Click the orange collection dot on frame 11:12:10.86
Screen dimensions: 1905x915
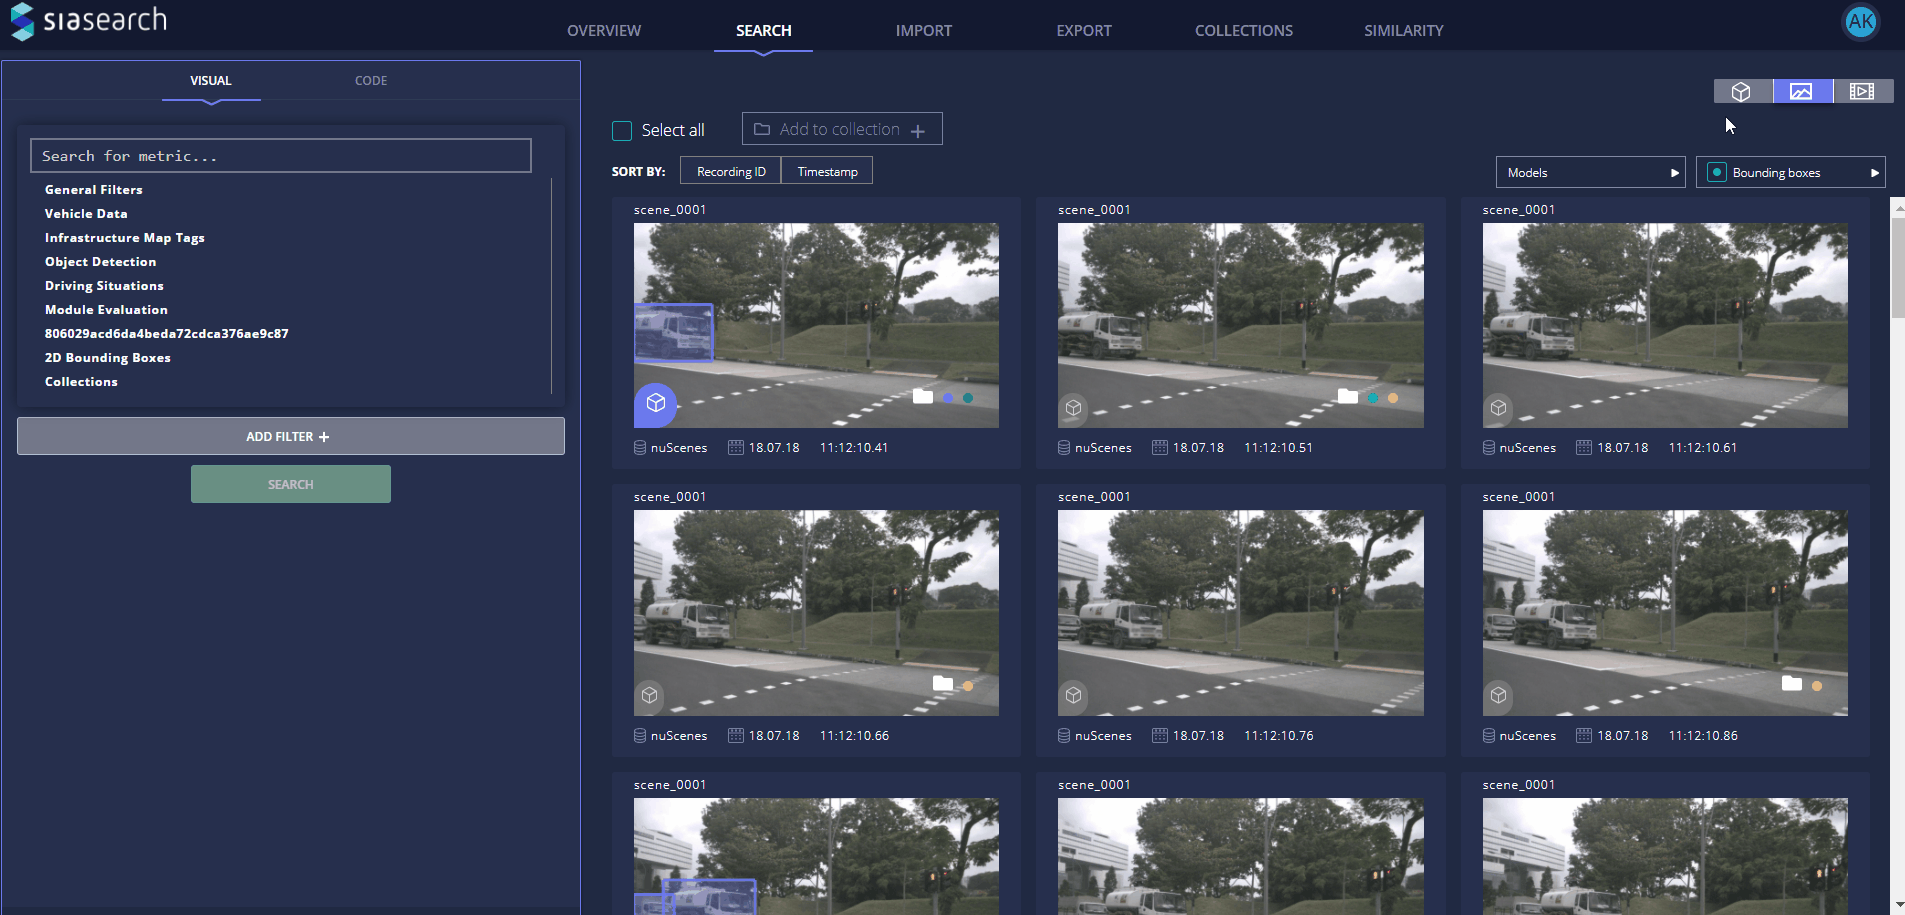click(1817, 686)
